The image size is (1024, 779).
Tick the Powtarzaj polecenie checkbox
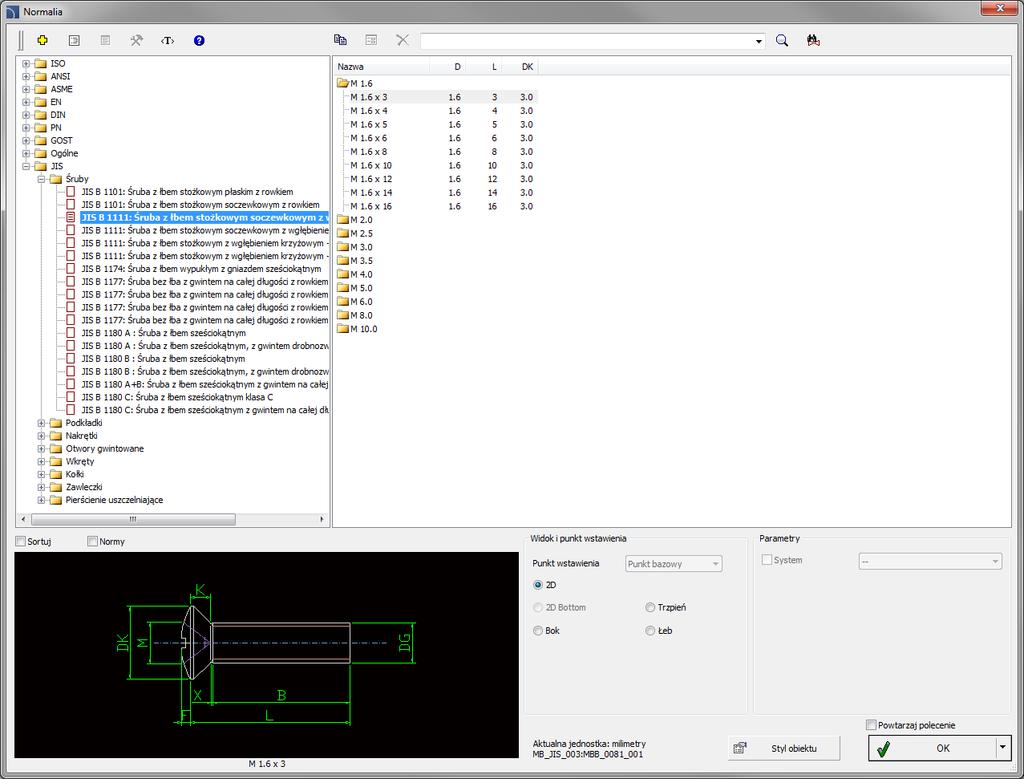pos(871,725)
